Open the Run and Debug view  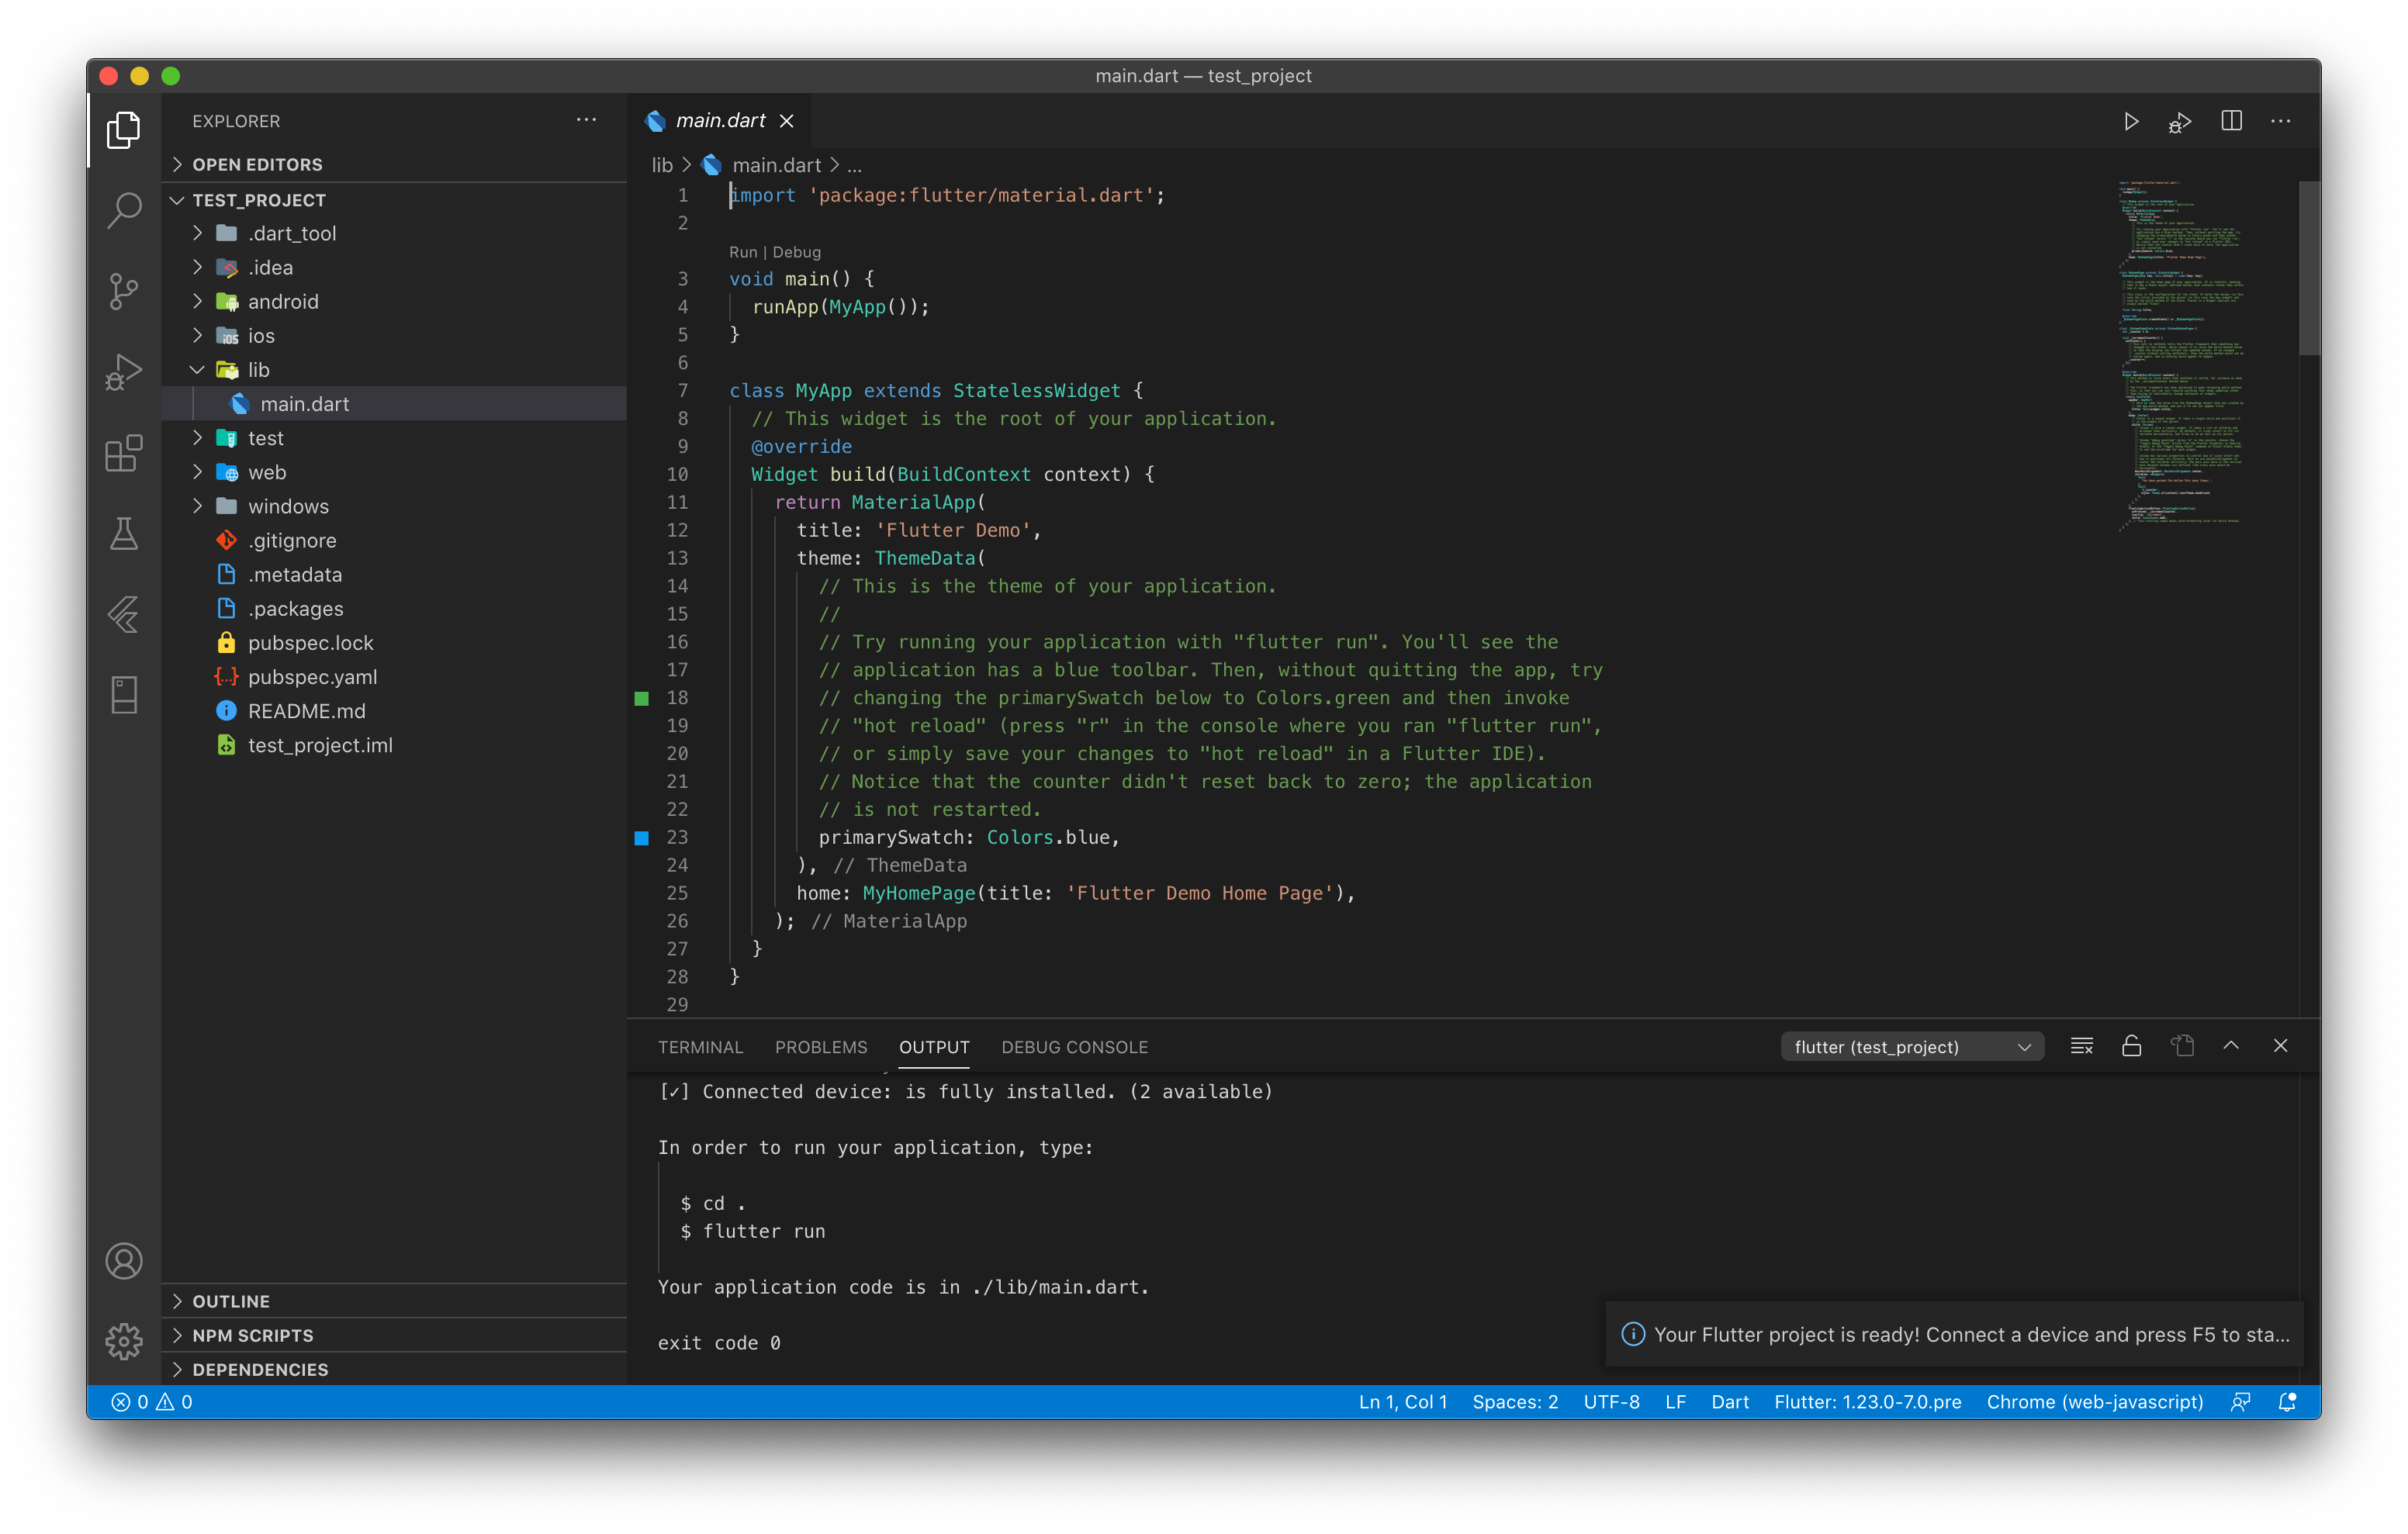coord(124,372)
